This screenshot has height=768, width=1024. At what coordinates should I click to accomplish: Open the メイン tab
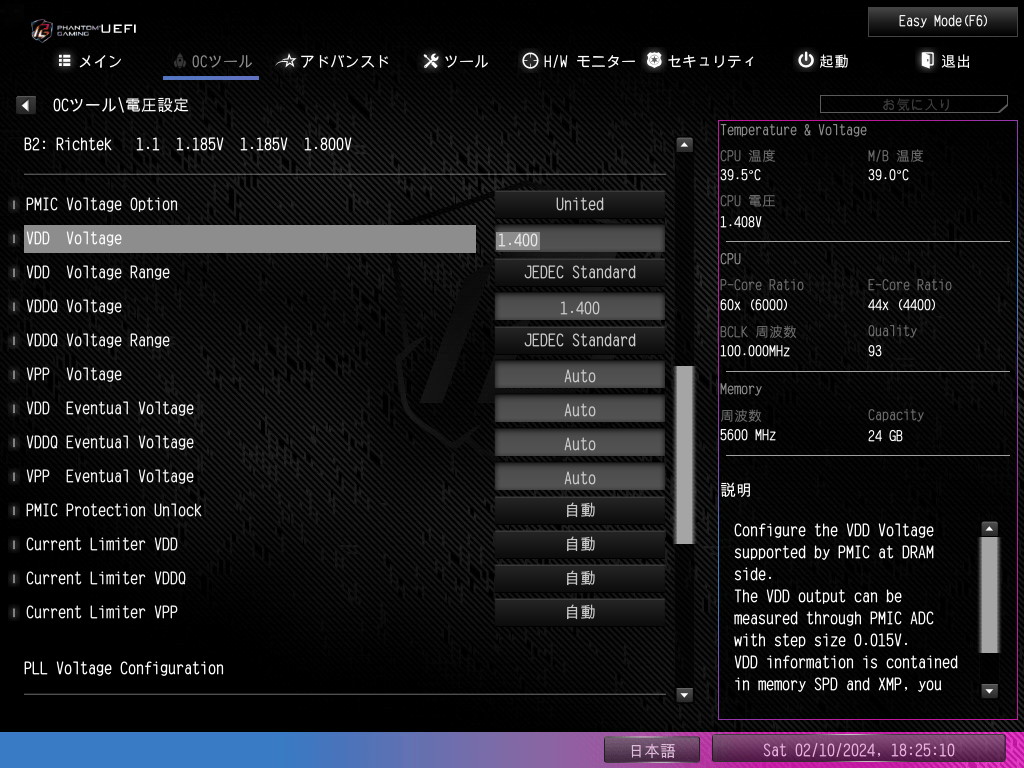point(90,61)
